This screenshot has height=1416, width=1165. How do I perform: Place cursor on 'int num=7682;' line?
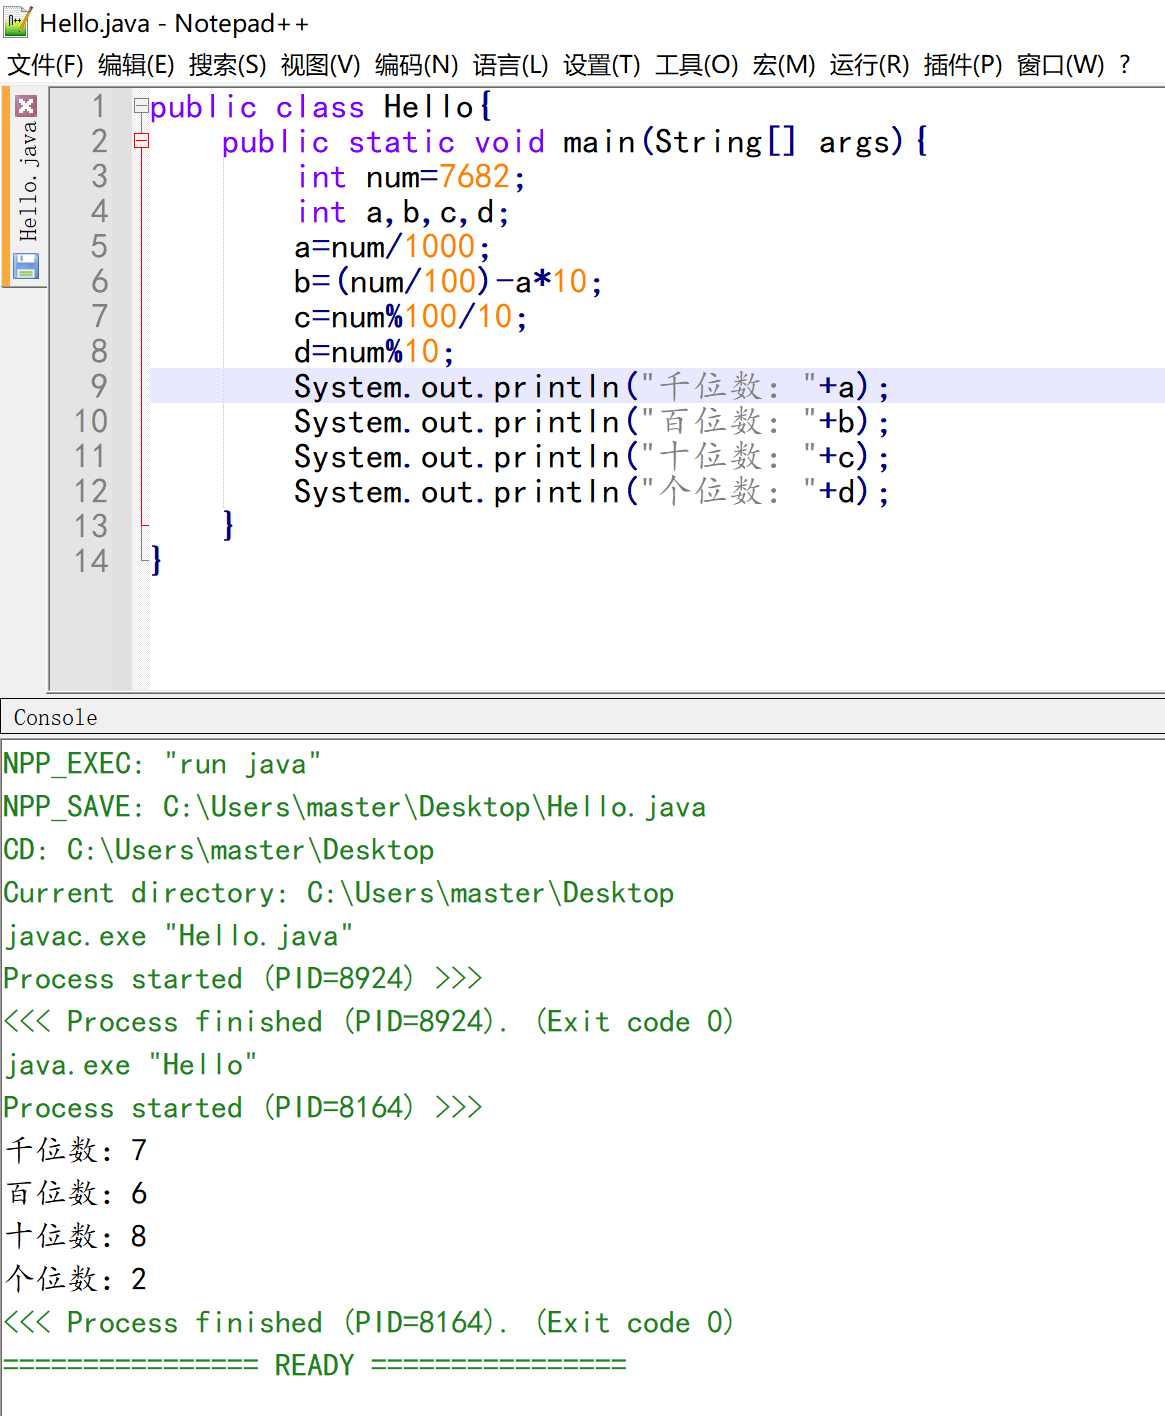(410, 177)
